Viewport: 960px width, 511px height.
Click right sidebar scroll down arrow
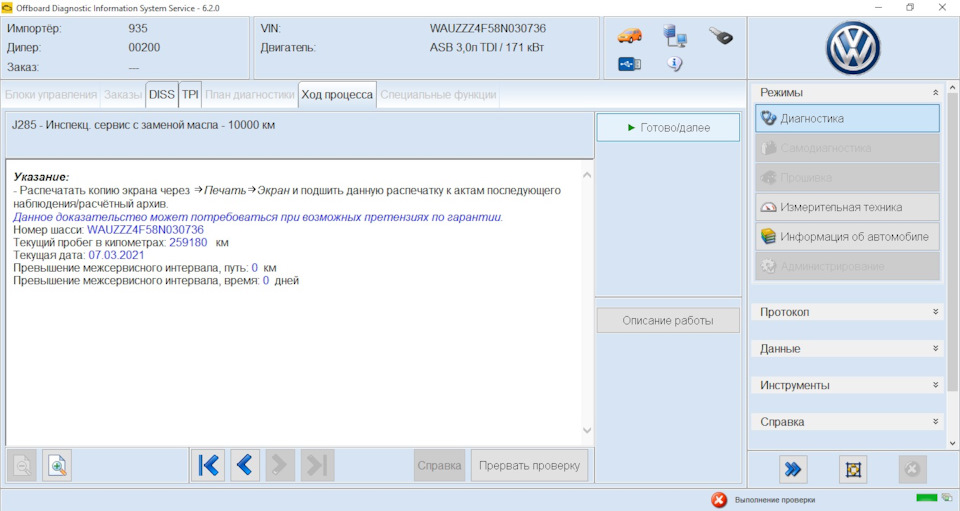(952, 443)
